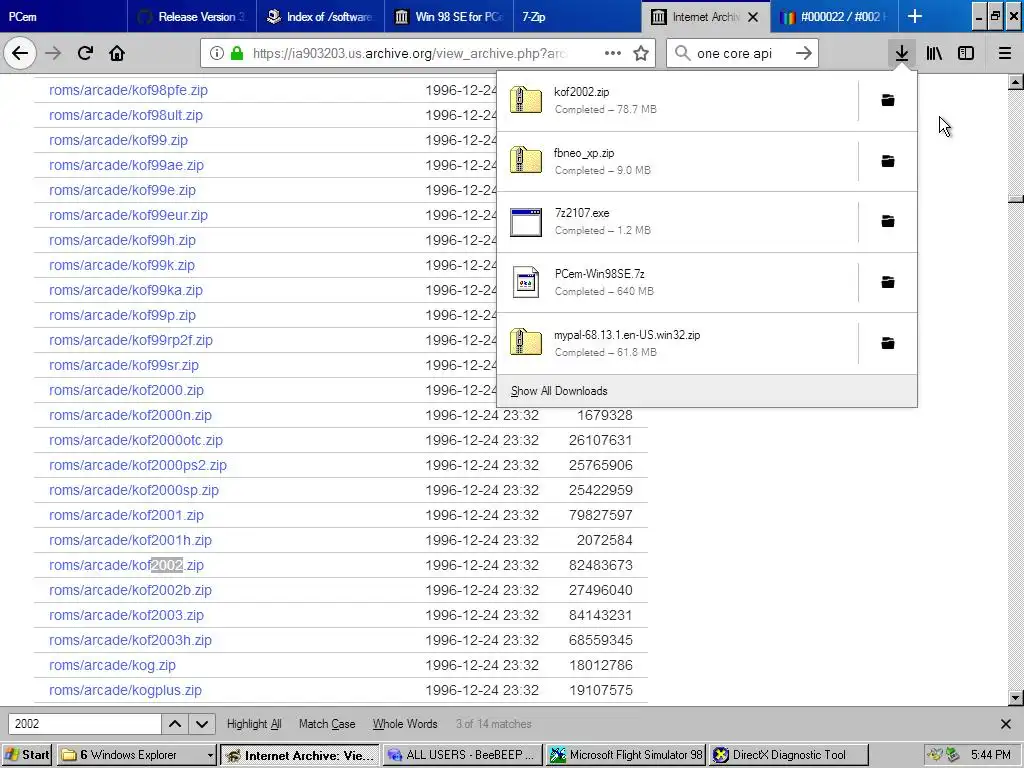Open the Library toolbar button
The height and width of the screenshot is (768, 1024).
(x=934, y=53)
